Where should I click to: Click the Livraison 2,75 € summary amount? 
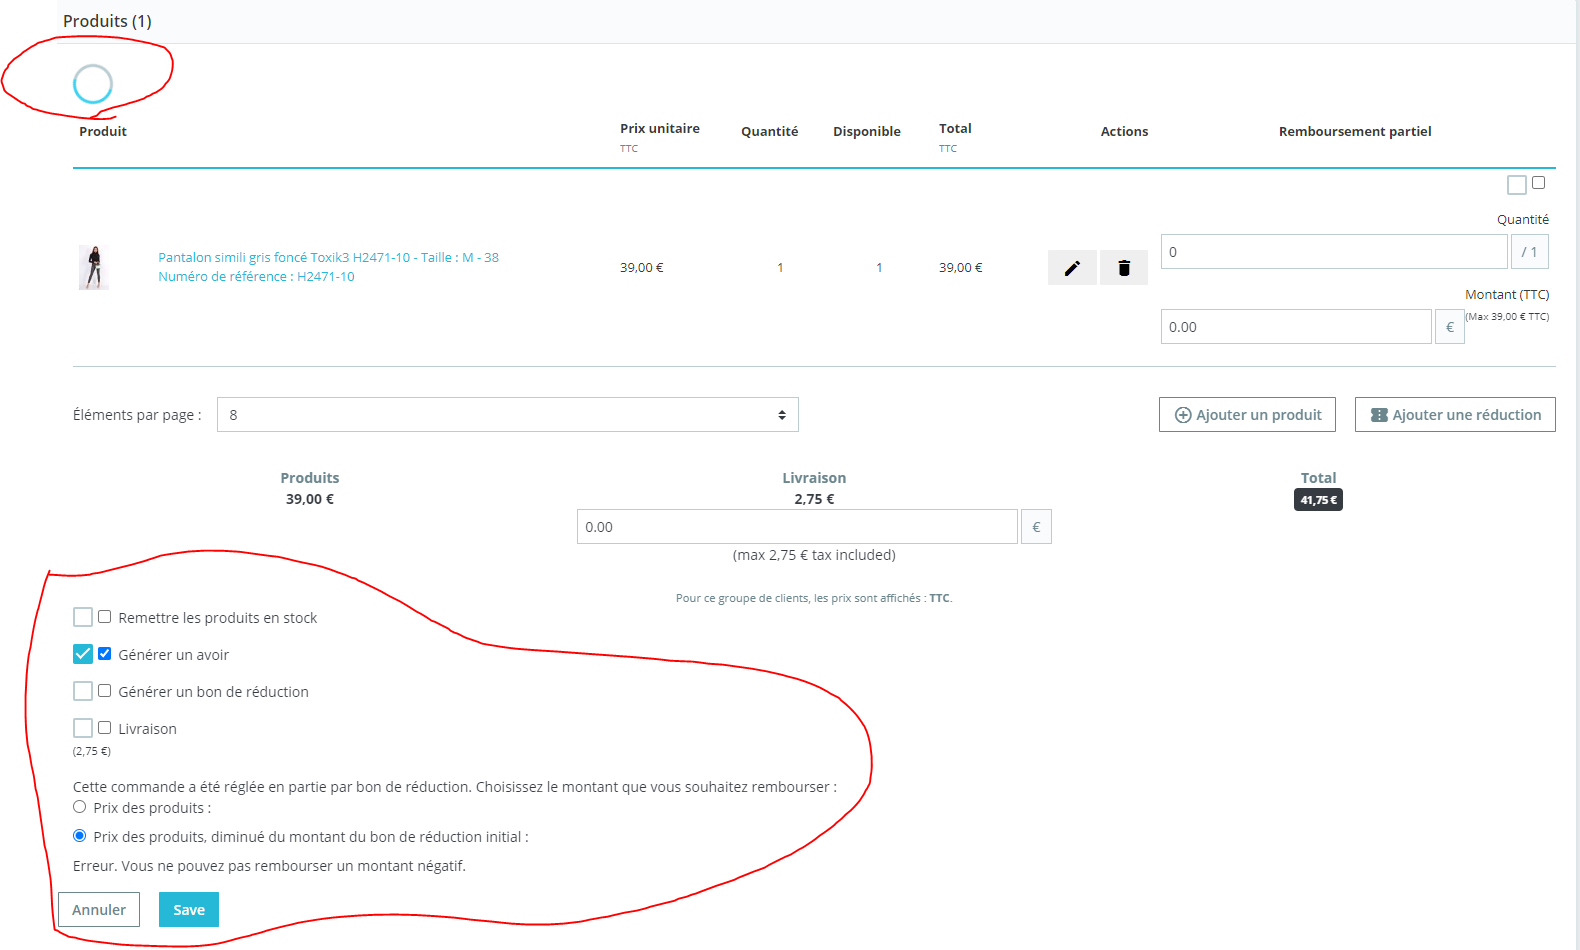[x=814, y=499]
